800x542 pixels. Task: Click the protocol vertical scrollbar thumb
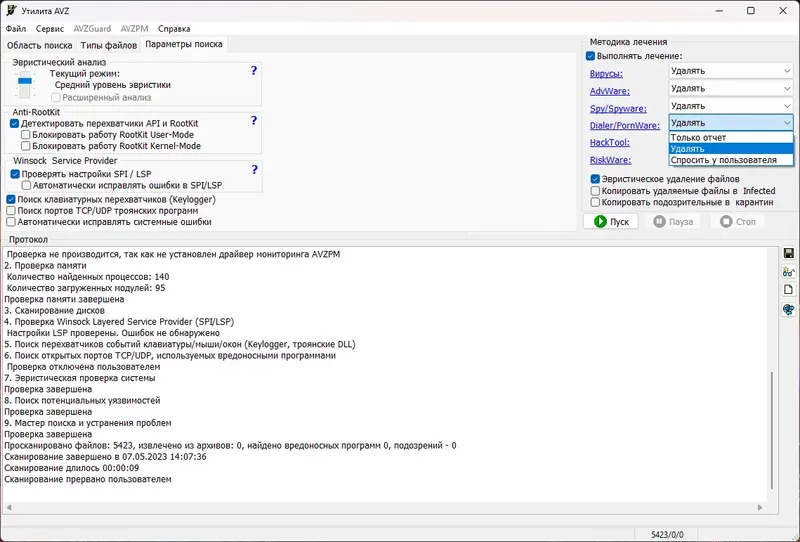coord(772,430)
